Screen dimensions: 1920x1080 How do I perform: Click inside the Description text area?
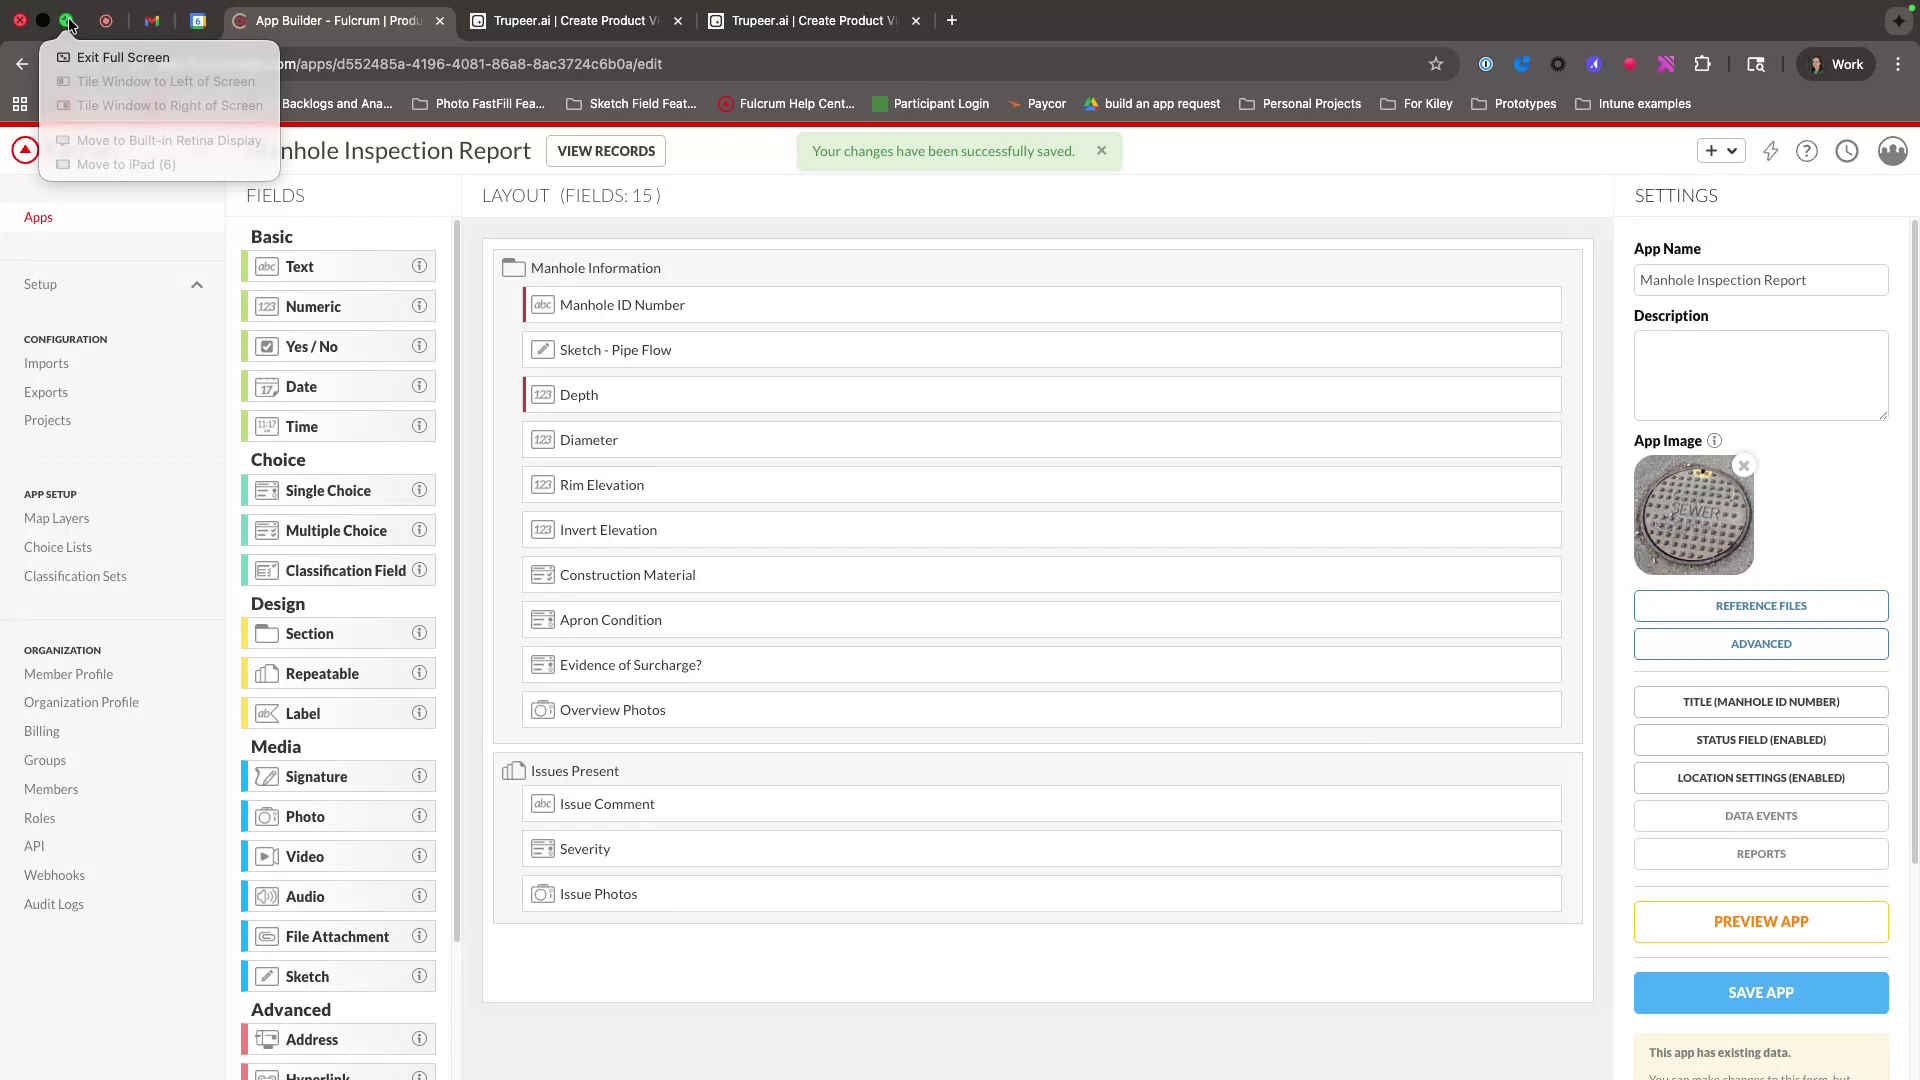coord(1760,375)
